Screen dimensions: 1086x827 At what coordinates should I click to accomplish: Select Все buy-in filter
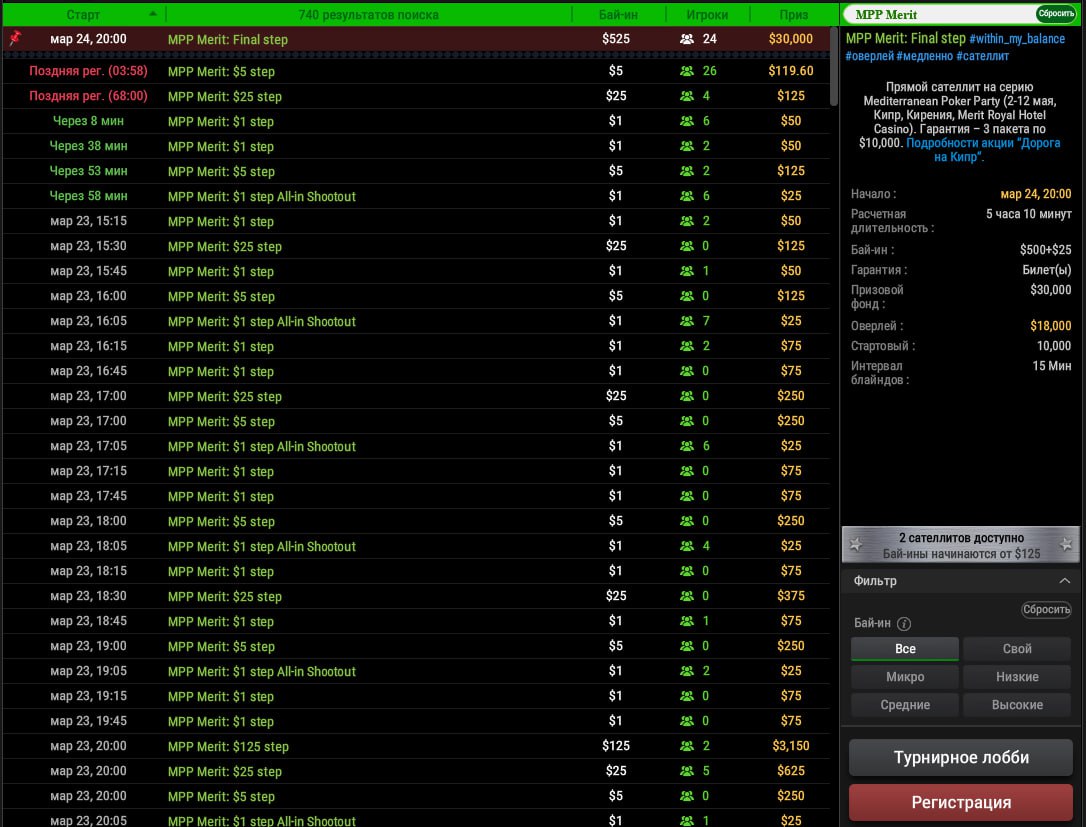(x=905, y=649)
